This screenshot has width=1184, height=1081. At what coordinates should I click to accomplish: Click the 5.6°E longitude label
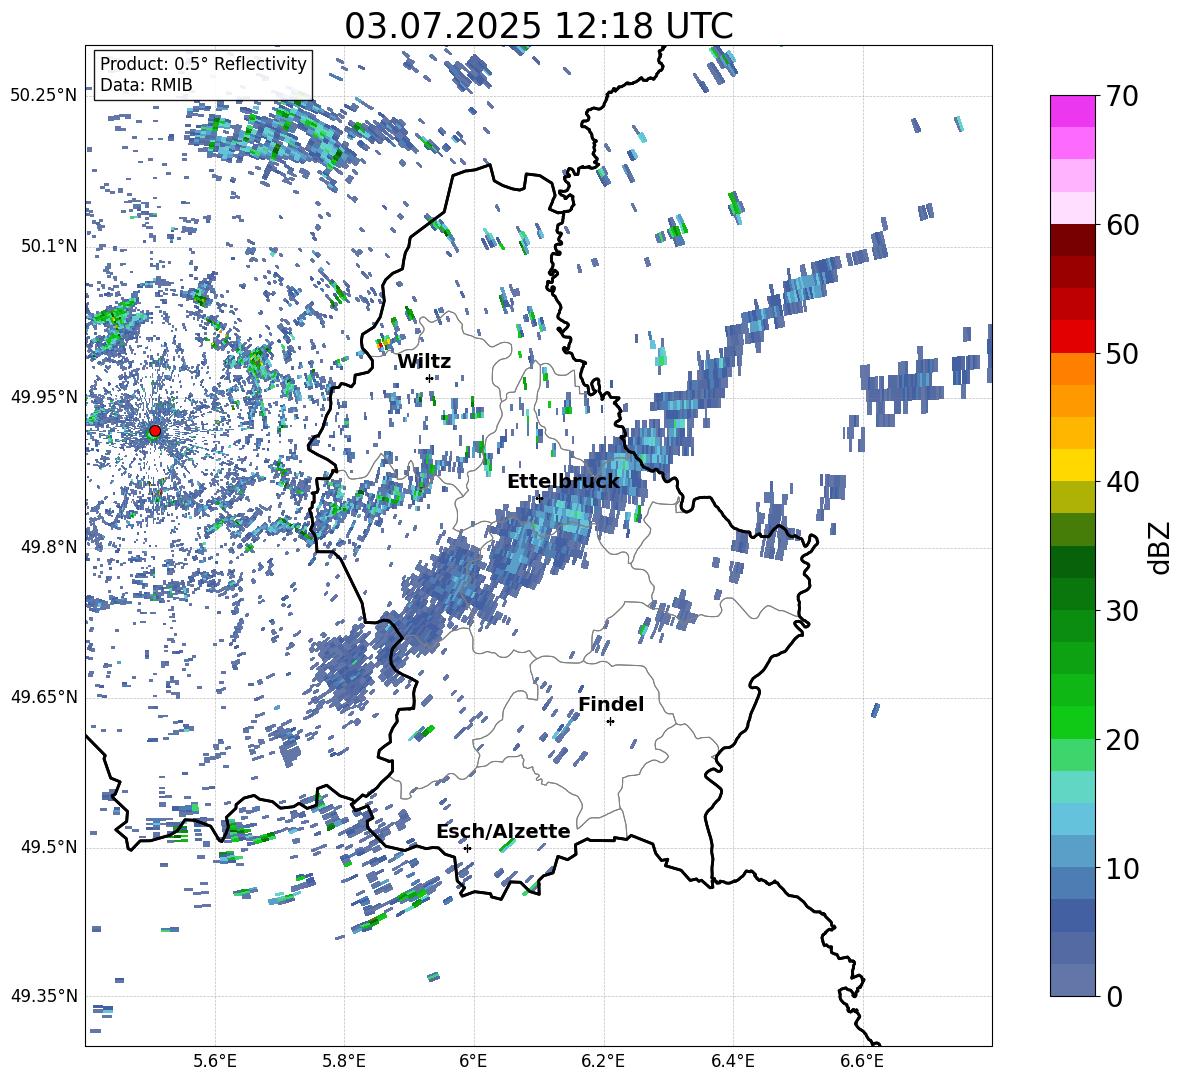[x=215, y=1061]
